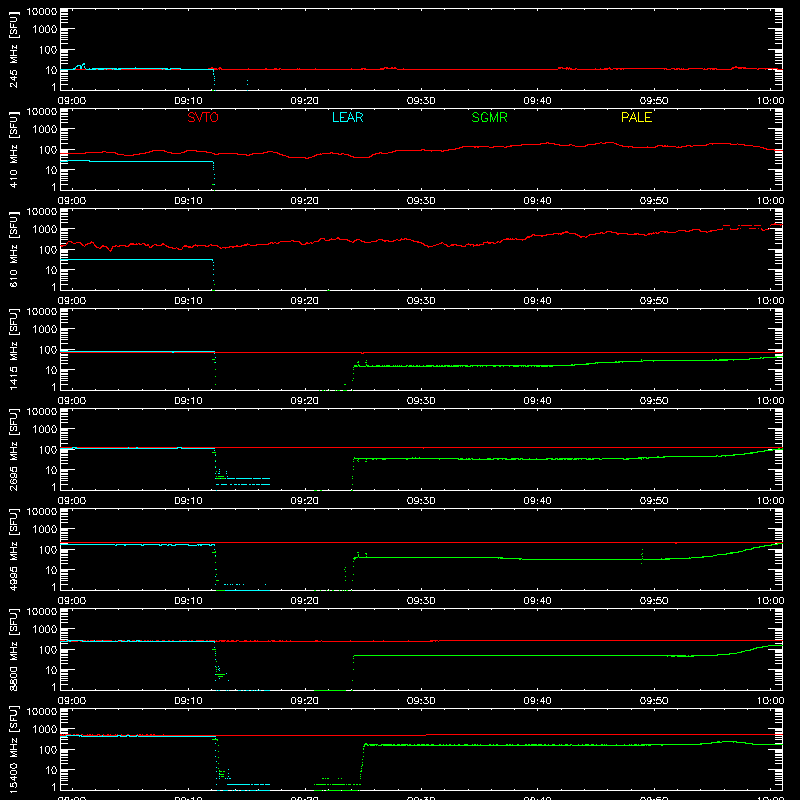Click 09:40 label under the 4995 MHz plot
Viewport: 800px width, 800px height.
click(537, 601)
